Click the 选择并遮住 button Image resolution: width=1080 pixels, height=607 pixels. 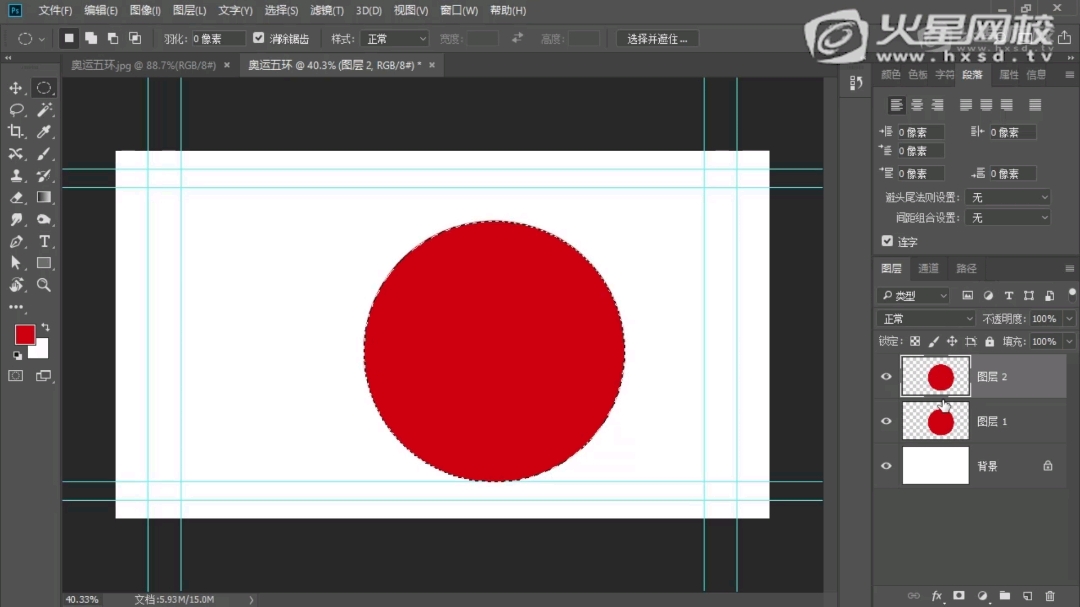pos(657,39)
